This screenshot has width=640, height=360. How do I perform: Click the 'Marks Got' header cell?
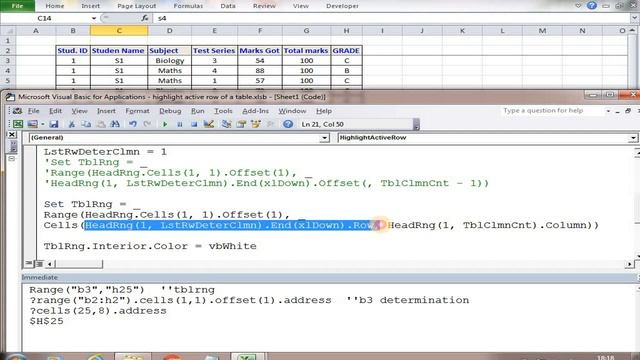(259, 51)
